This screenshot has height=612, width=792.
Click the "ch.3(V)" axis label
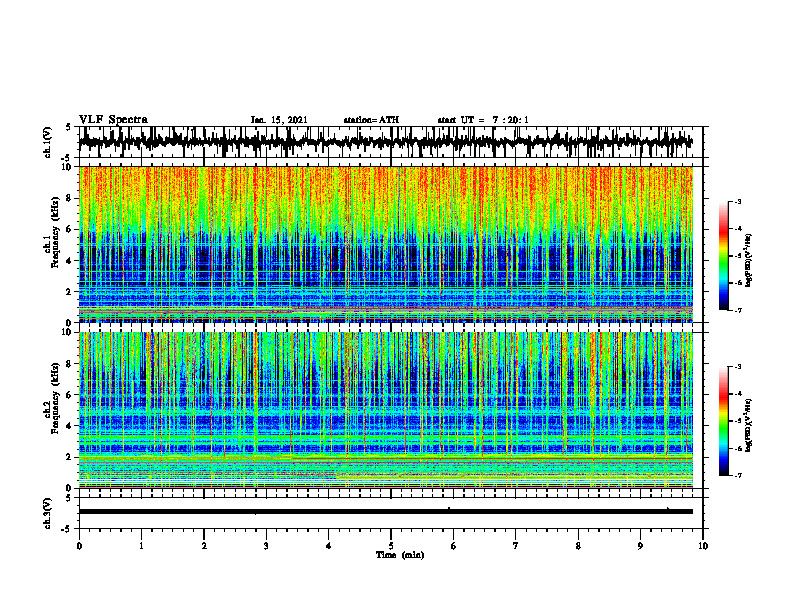(x=48, y=513)
